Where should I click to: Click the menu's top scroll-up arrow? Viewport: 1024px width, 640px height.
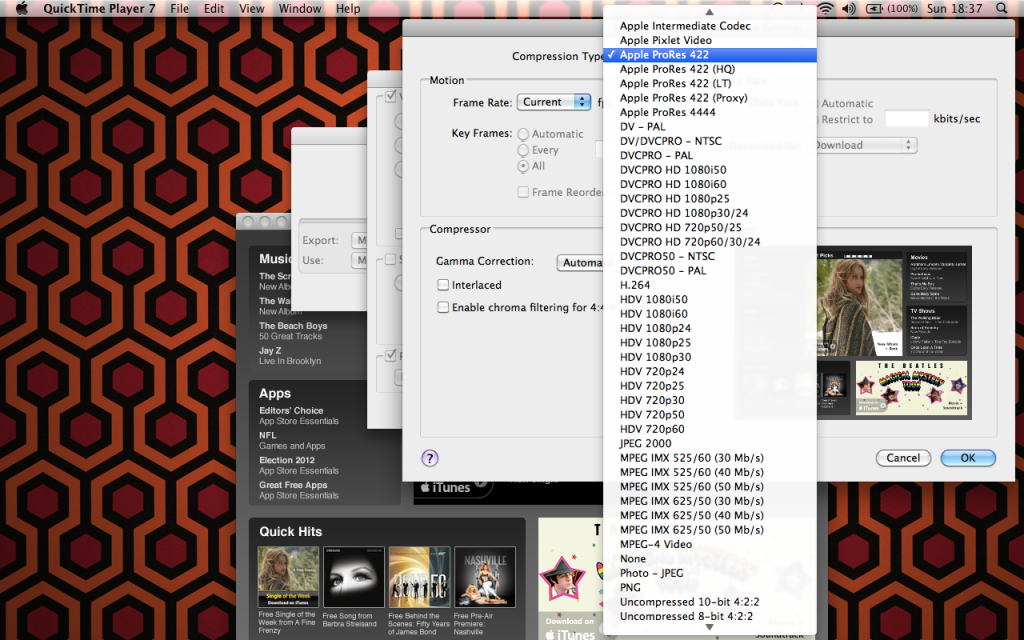[x=710, y=12]
